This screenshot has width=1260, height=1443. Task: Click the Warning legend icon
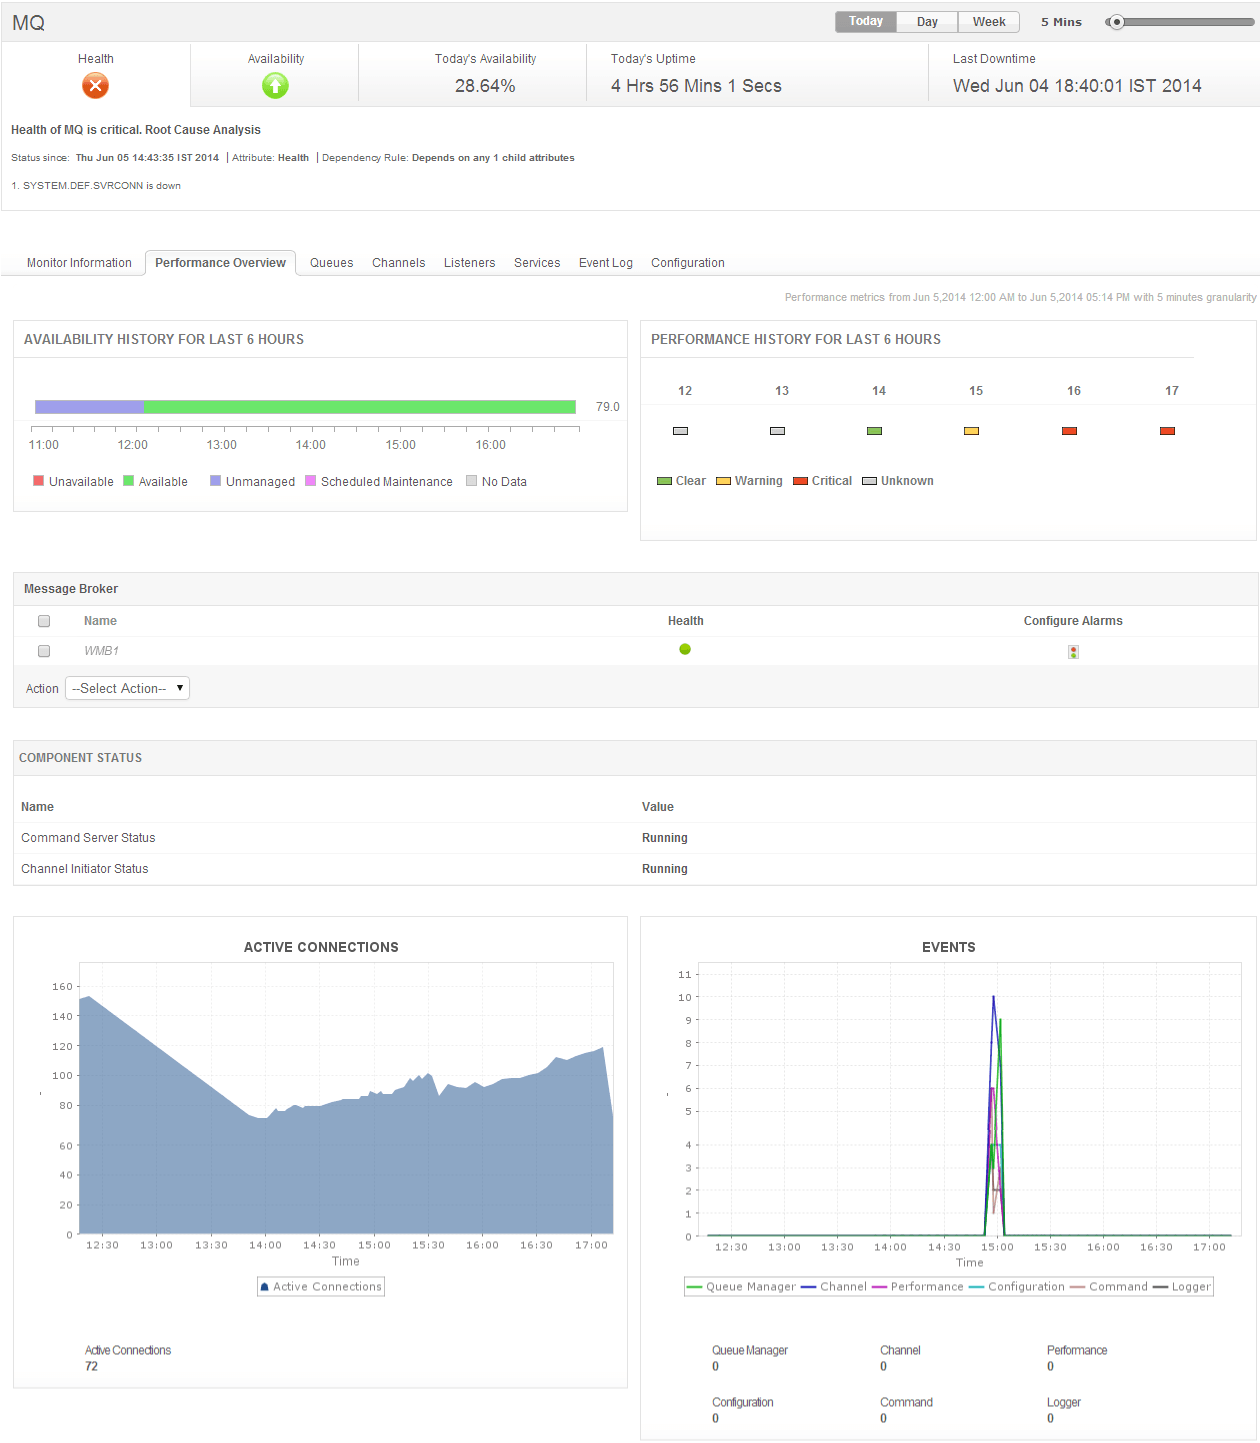pyautogui.click(x=723, y=481)
